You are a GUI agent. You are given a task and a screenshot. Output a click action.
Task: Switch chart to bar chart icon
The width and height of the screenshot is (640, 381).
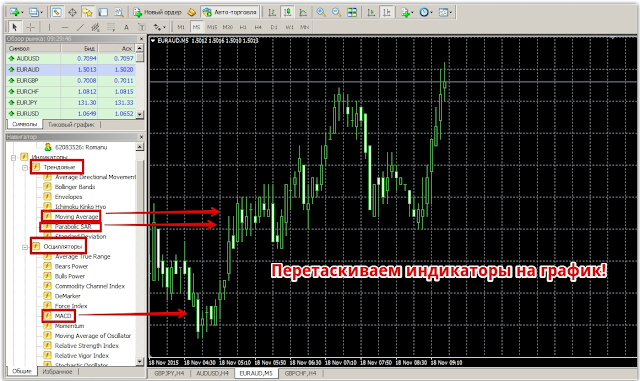click(x=272, y=12)
